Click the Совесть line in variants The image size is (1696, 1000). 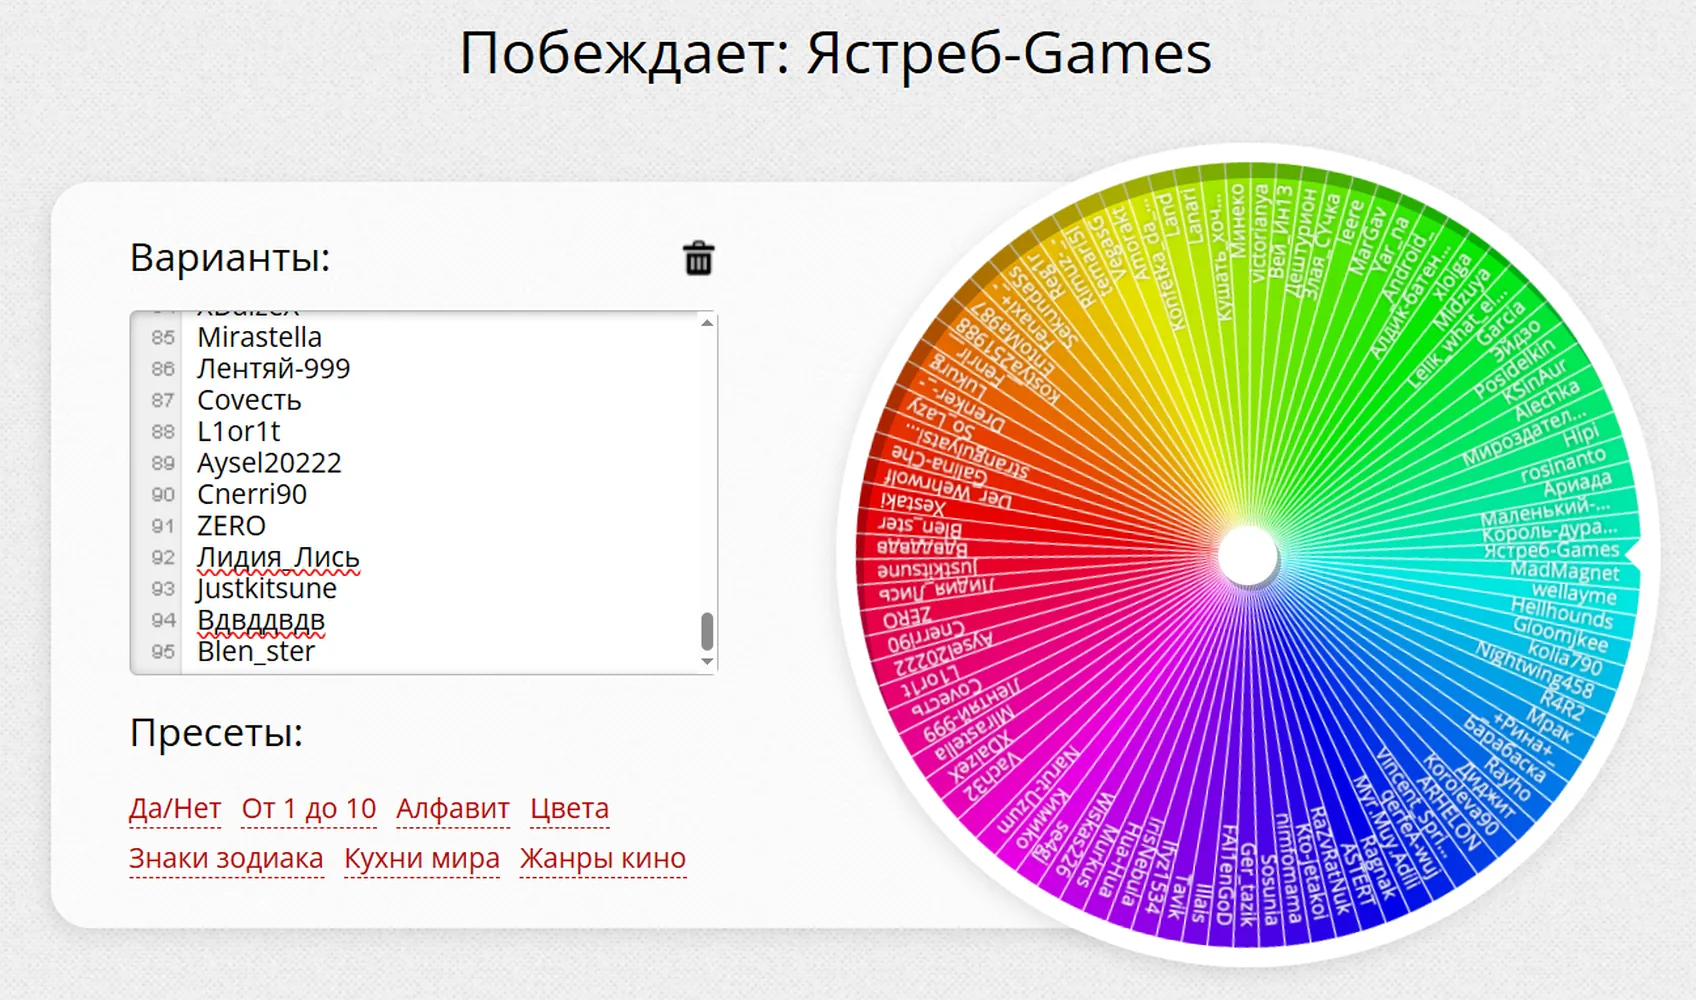tap(249, 400)
